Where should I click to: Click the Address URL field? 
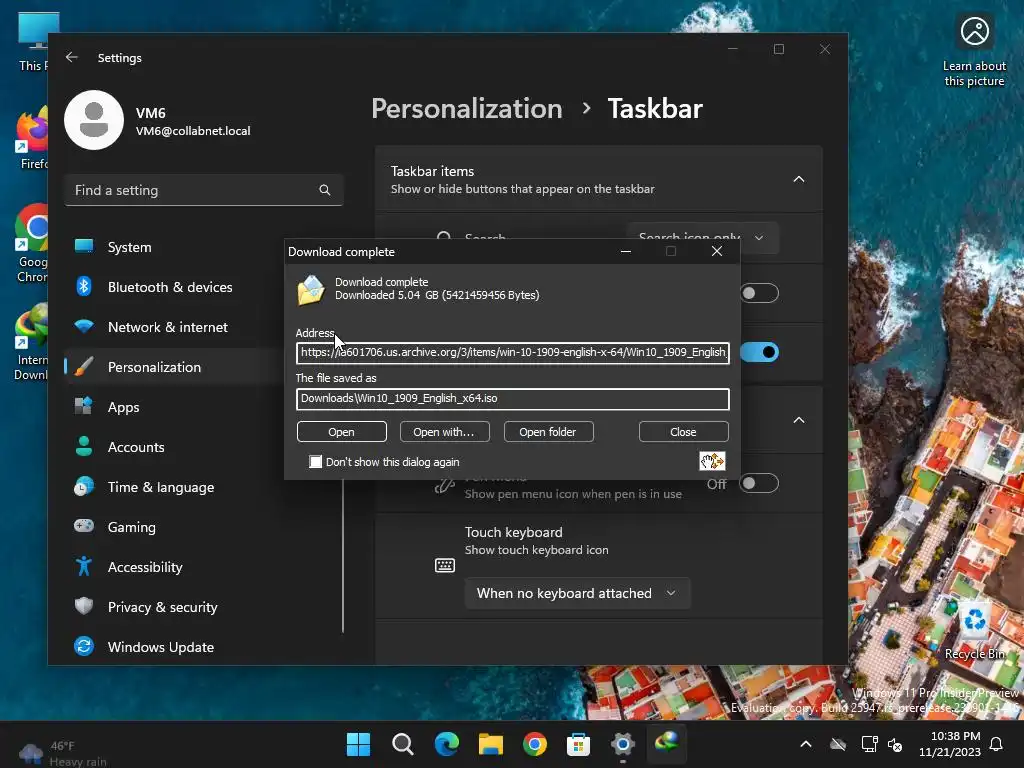513,353
